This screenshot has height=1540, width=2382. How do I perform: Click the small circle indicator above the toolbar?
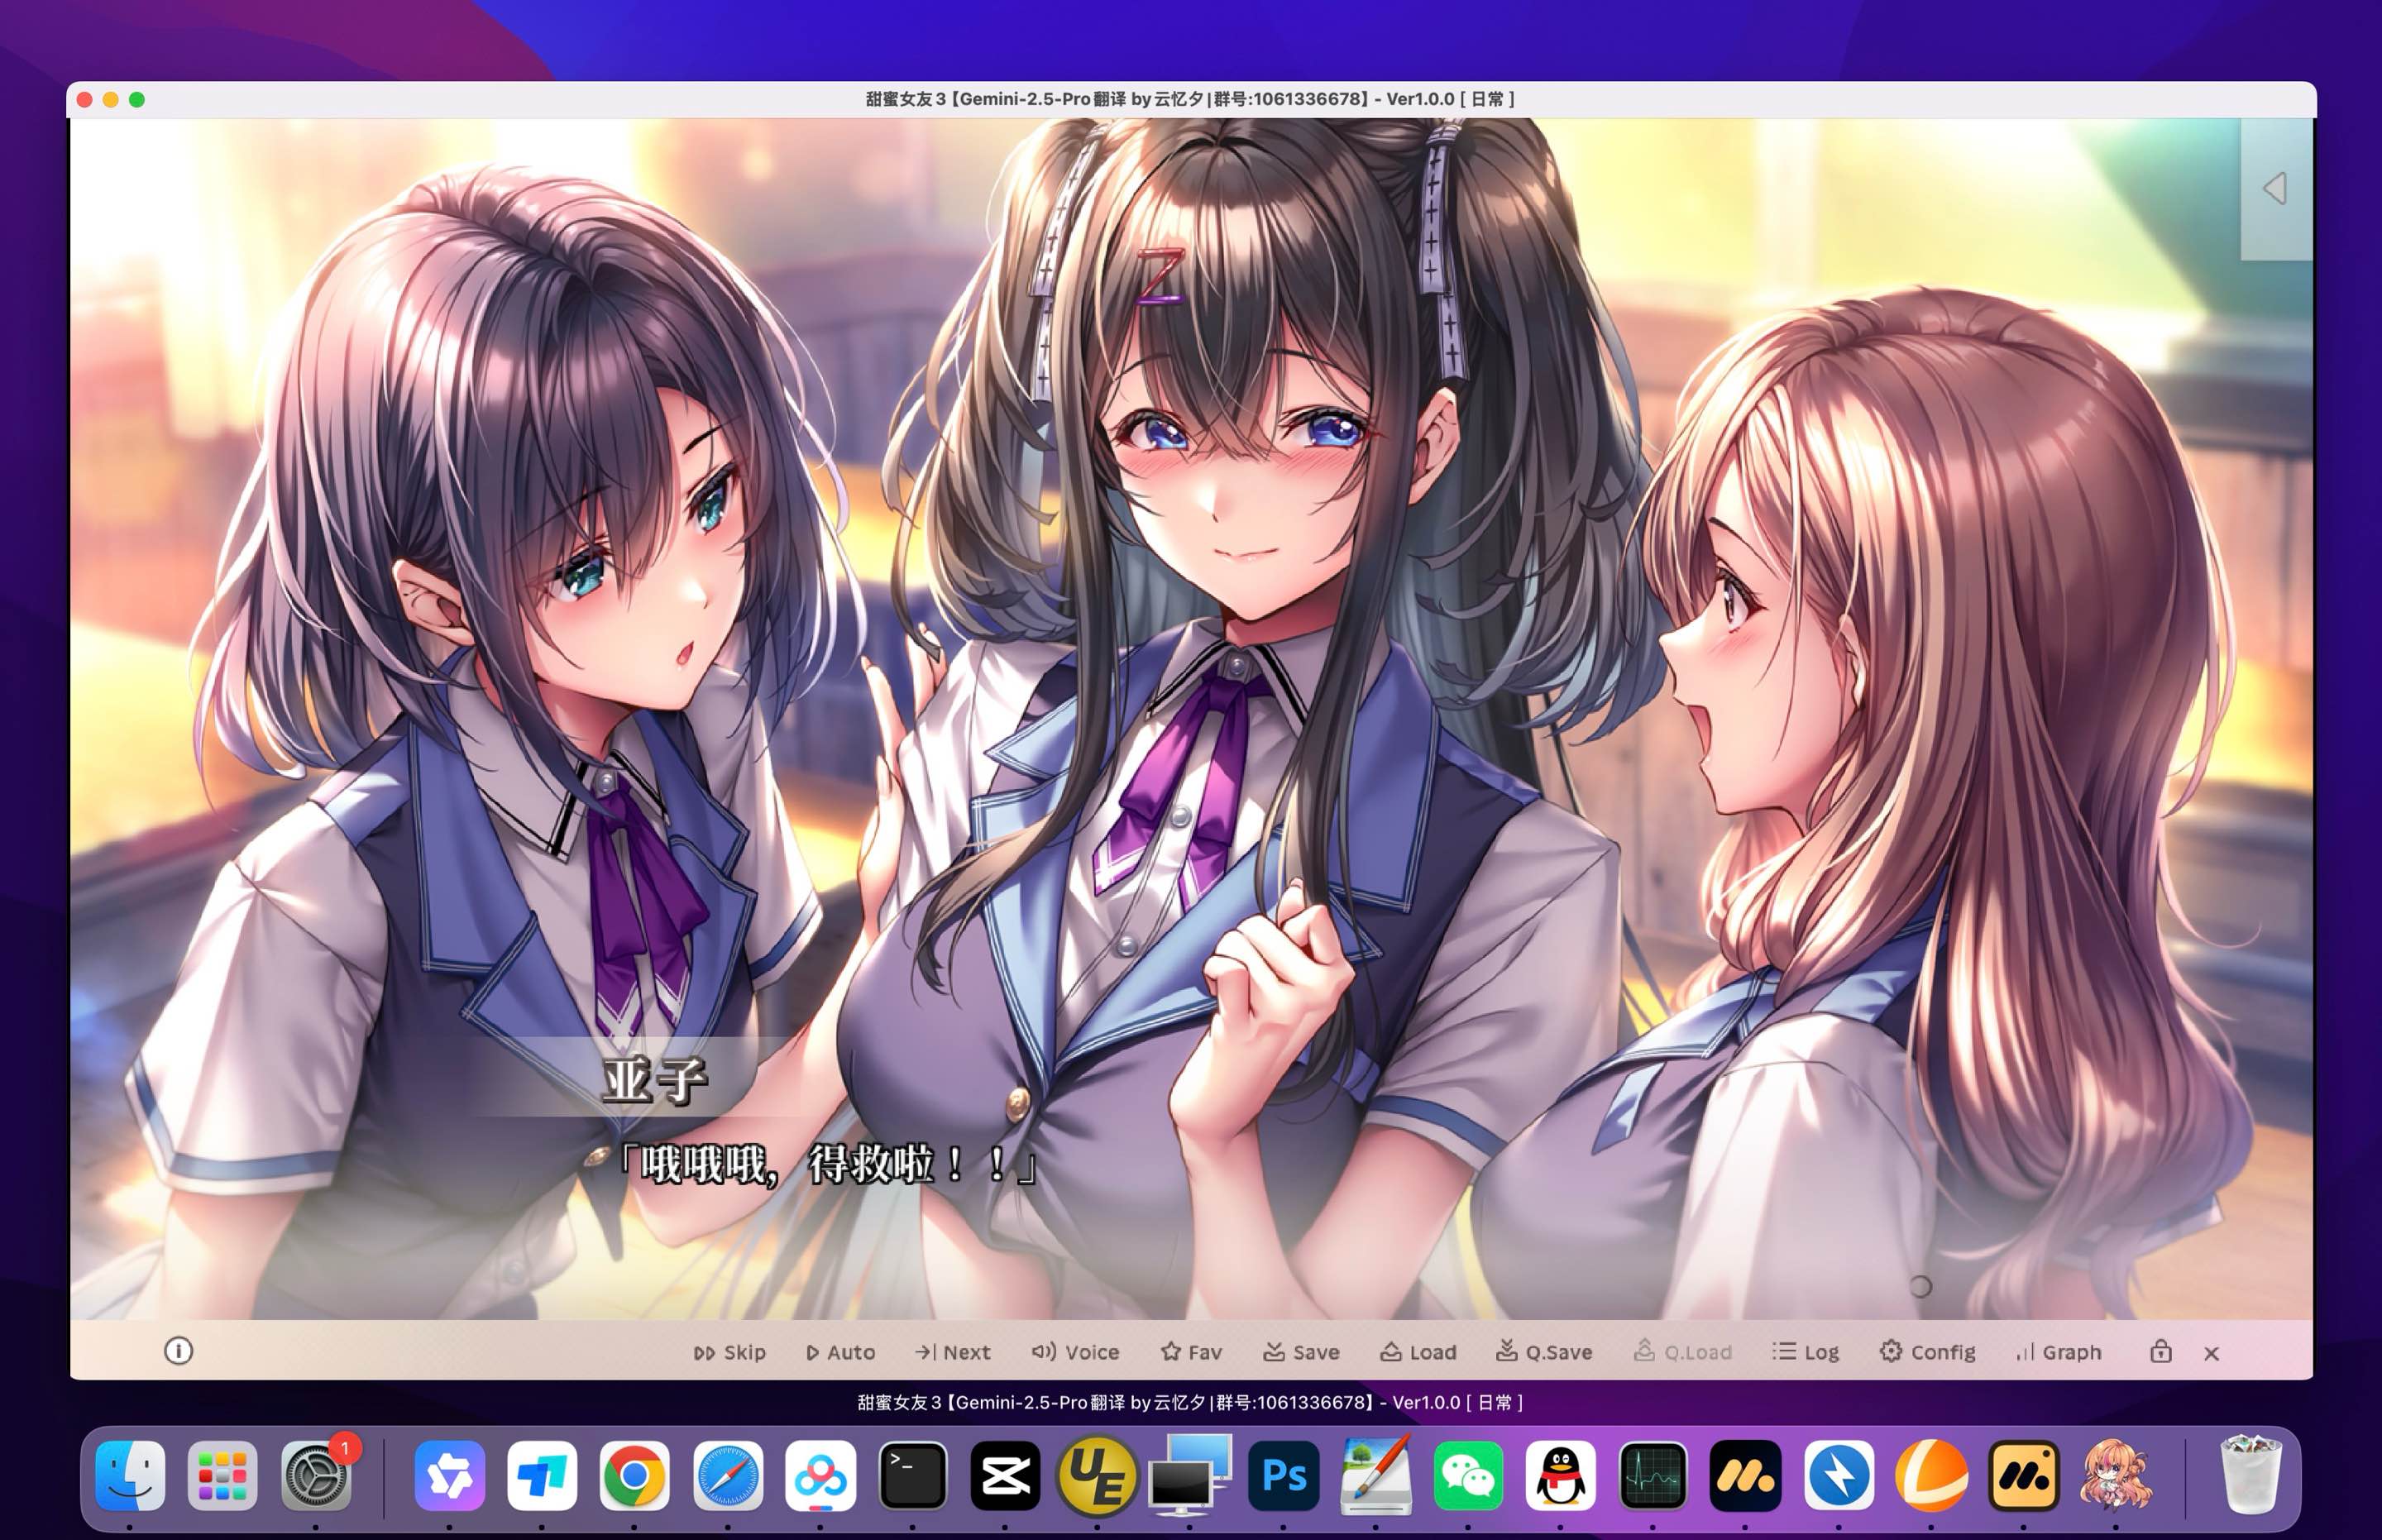pyautogui.click(x=1921, y=1288)
